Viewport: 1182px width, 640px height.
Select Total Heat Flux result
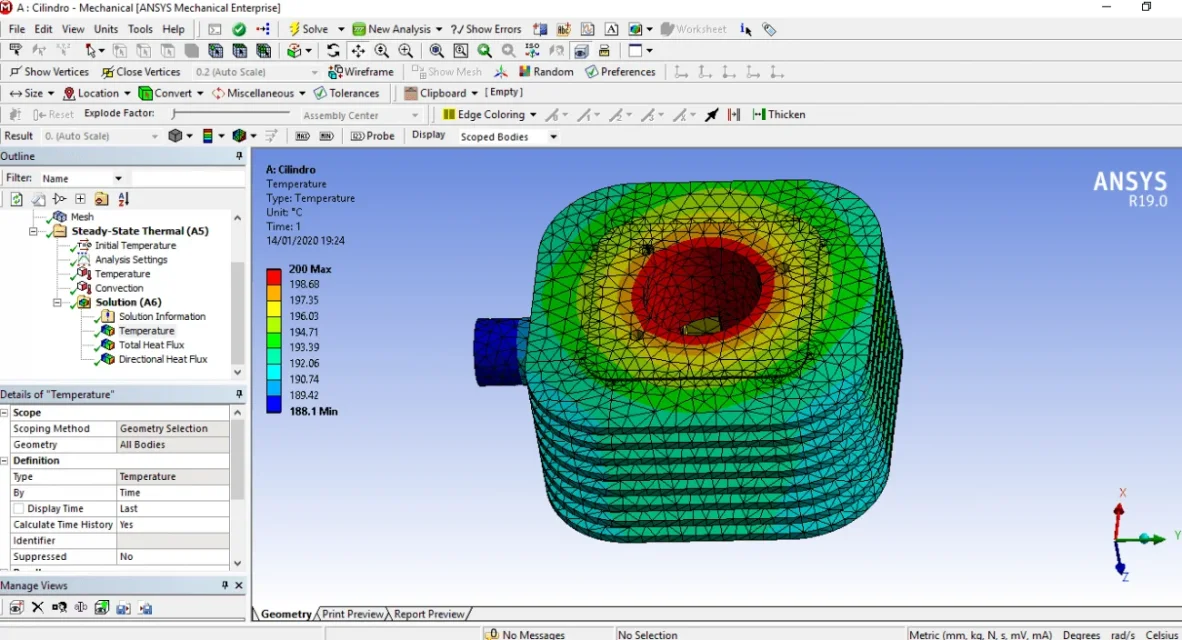pos(151,345)
